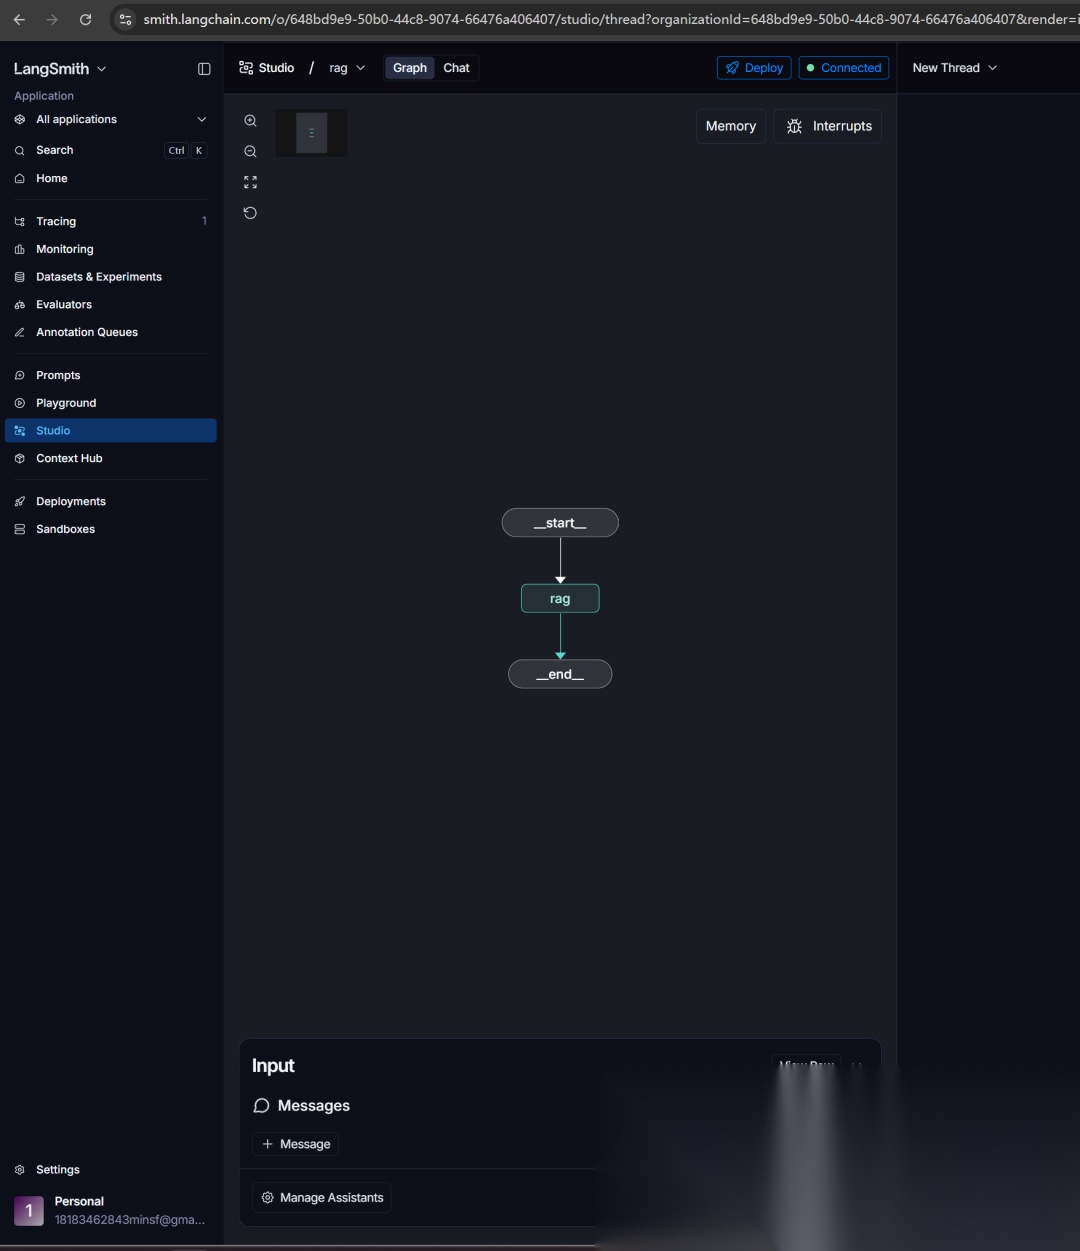The height and width of the screenshot is (1251, 1080).
Task: Select the __end__ graph node
Action: point(560,674)
